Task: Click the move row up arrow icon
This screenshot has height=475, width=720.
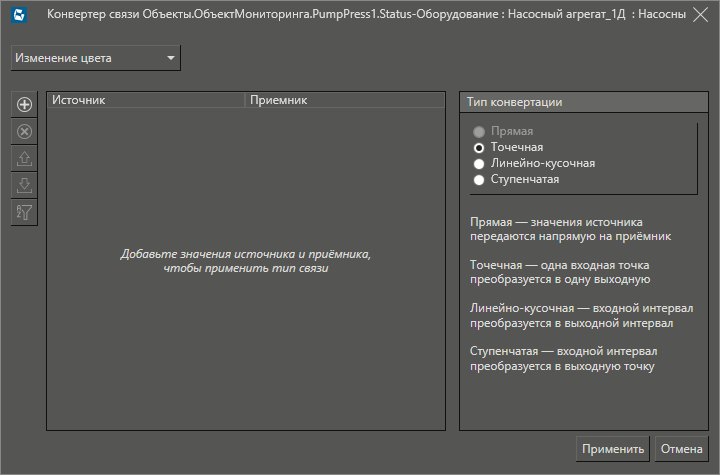Action: click(x=25, y=158)
